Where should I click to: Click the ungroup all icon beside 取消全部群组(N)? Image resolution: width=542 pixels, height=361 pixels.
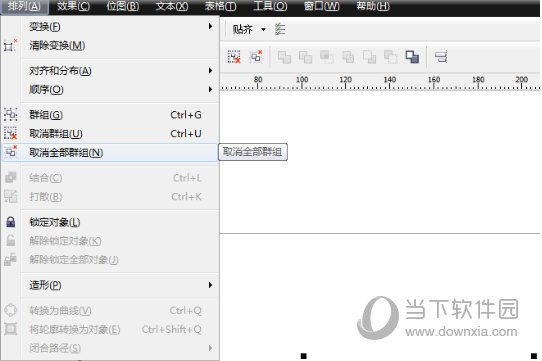pyautogui.click(x=10, y=151)
